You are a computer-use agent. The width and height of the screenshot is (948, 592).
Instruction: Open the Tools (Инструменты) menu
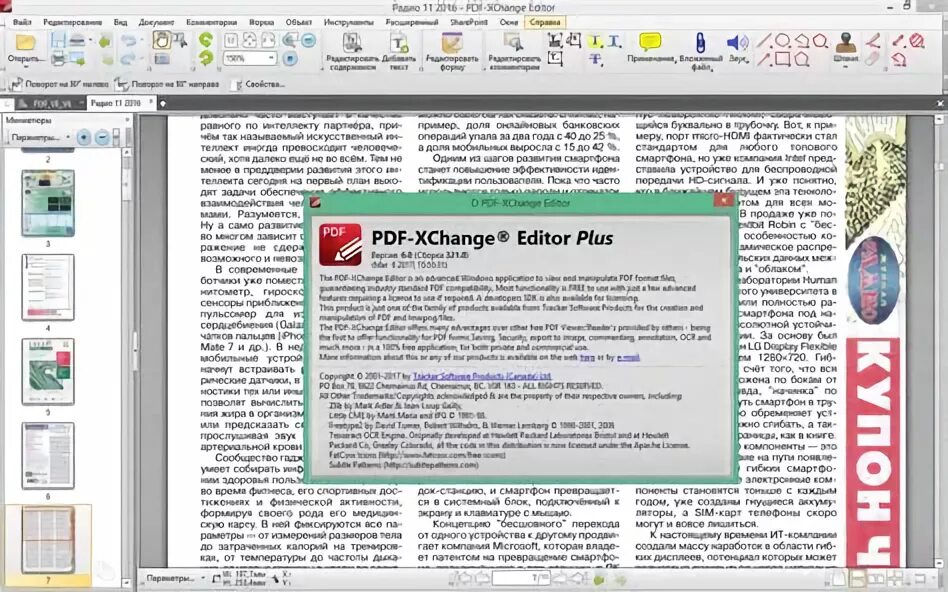[x=348, y=22]
